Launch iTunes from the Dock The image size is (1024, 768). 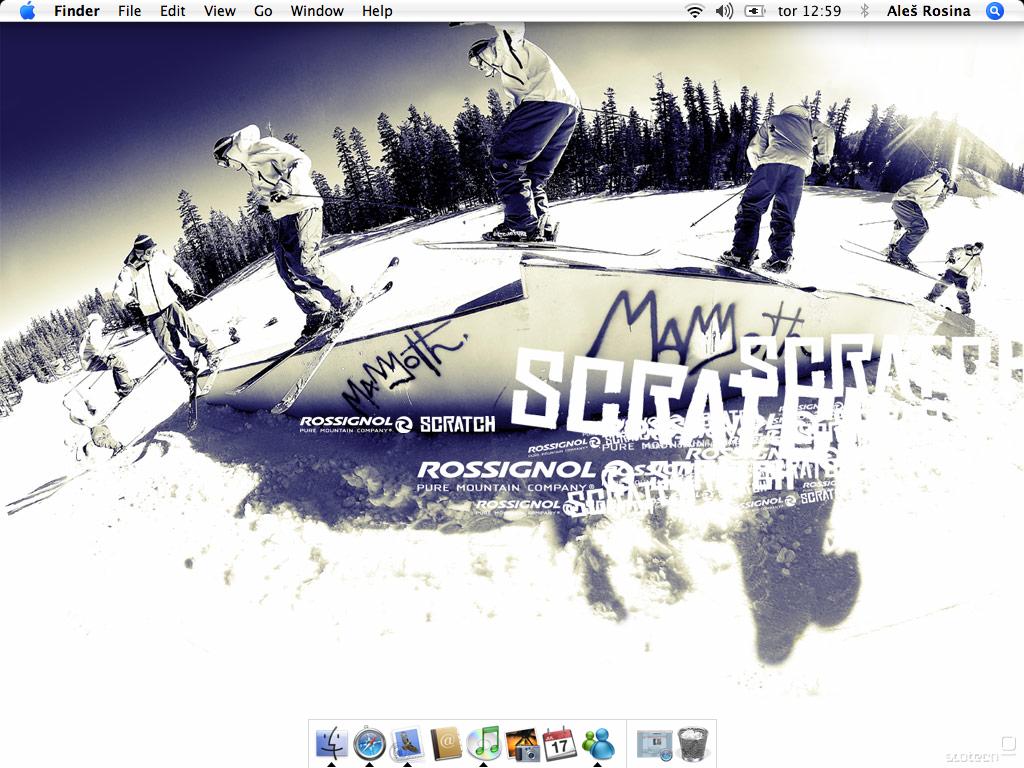[x=483, y=743]
